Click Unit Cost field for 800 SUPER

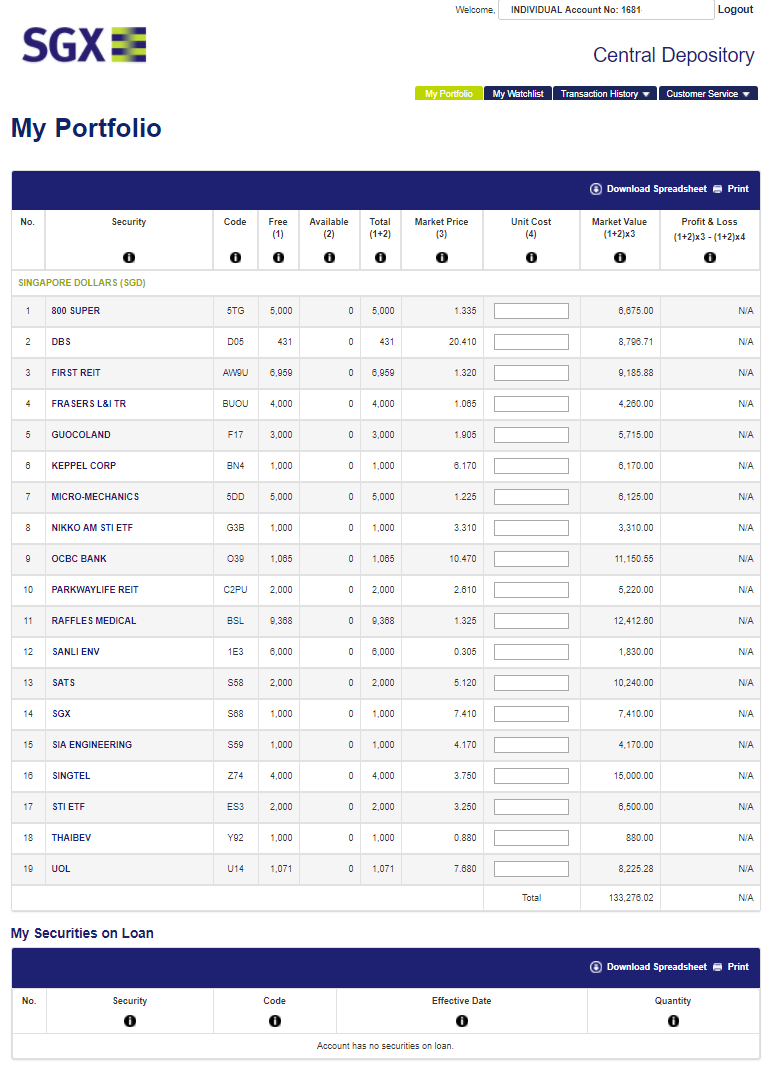point(531,311)
